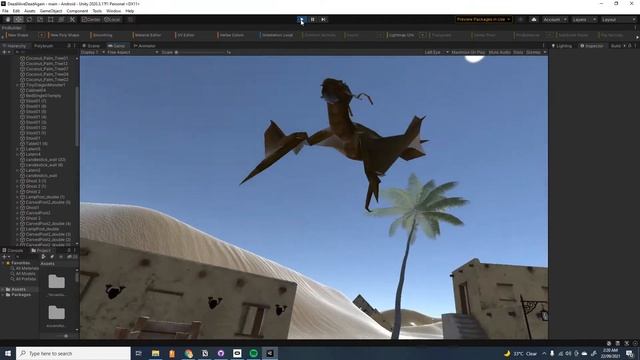Open the Gizmos dropdown arrow
Screen dimensions: 640x360
coord(544,53)
